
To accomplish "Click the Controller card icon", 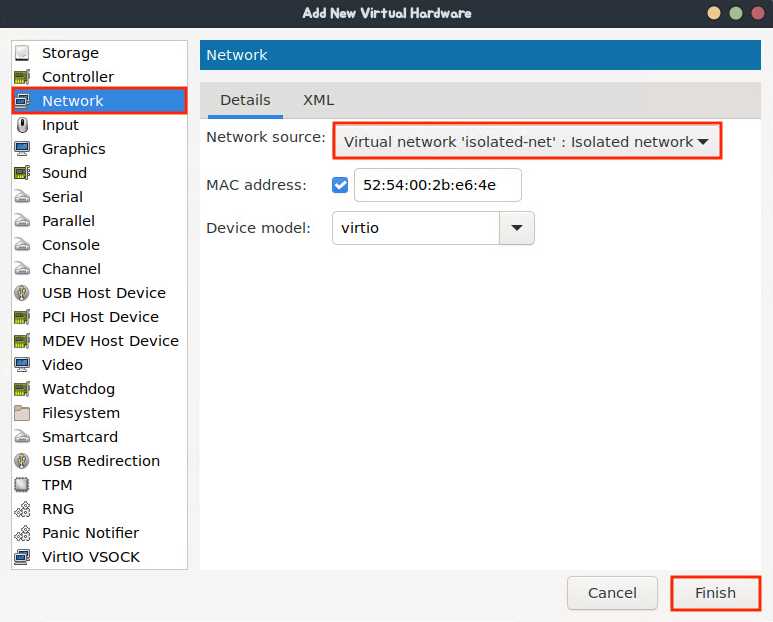I will point(22,77).
